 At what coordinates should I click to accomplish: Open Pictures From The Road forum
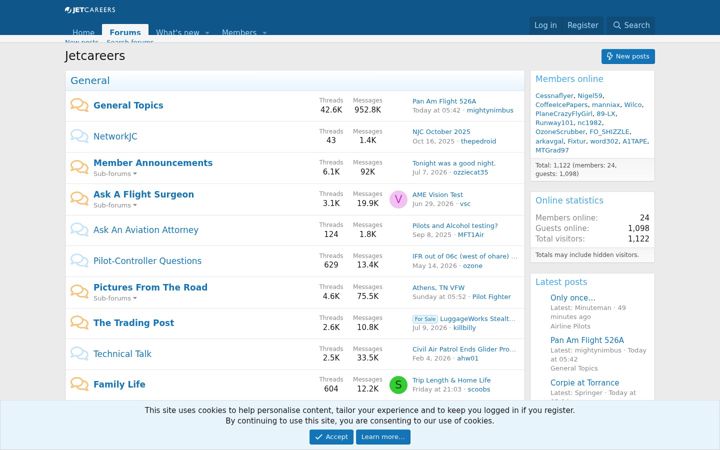coord(150,287)
